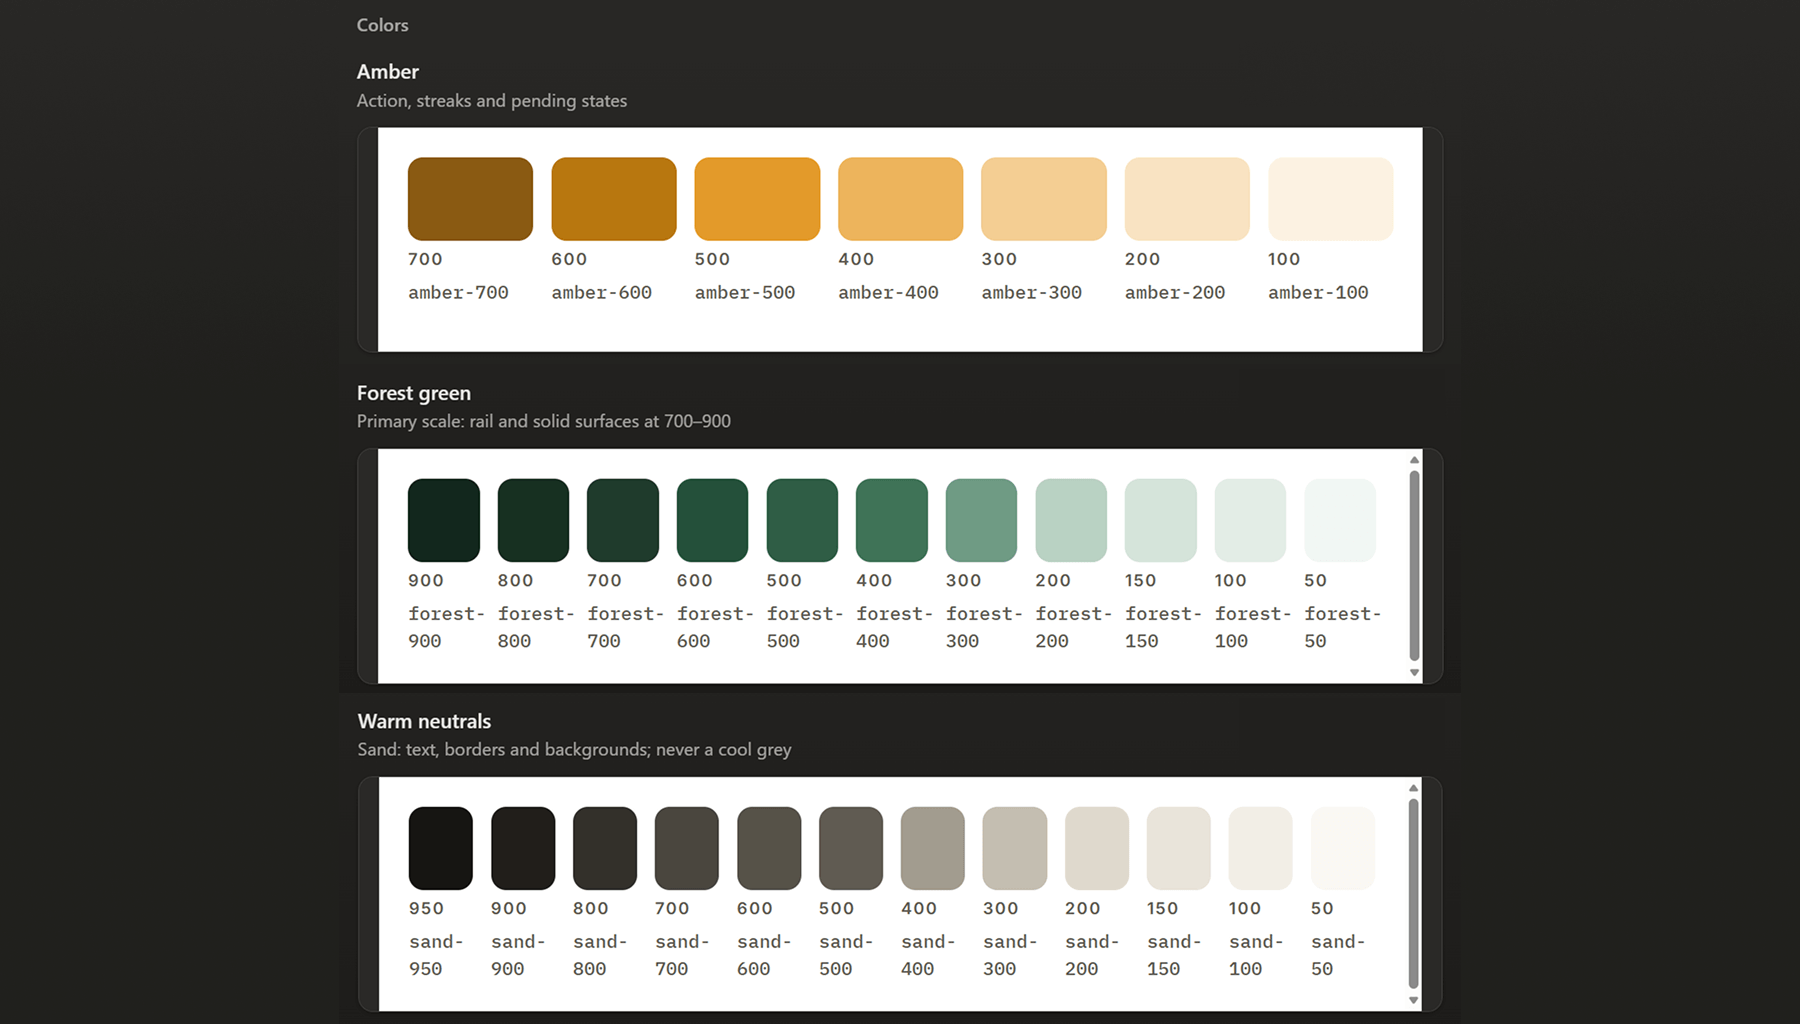Viewport: 1800px width, 1024px height.
Task: Choose the sand-600 swatch
Action: coord(769,848)
